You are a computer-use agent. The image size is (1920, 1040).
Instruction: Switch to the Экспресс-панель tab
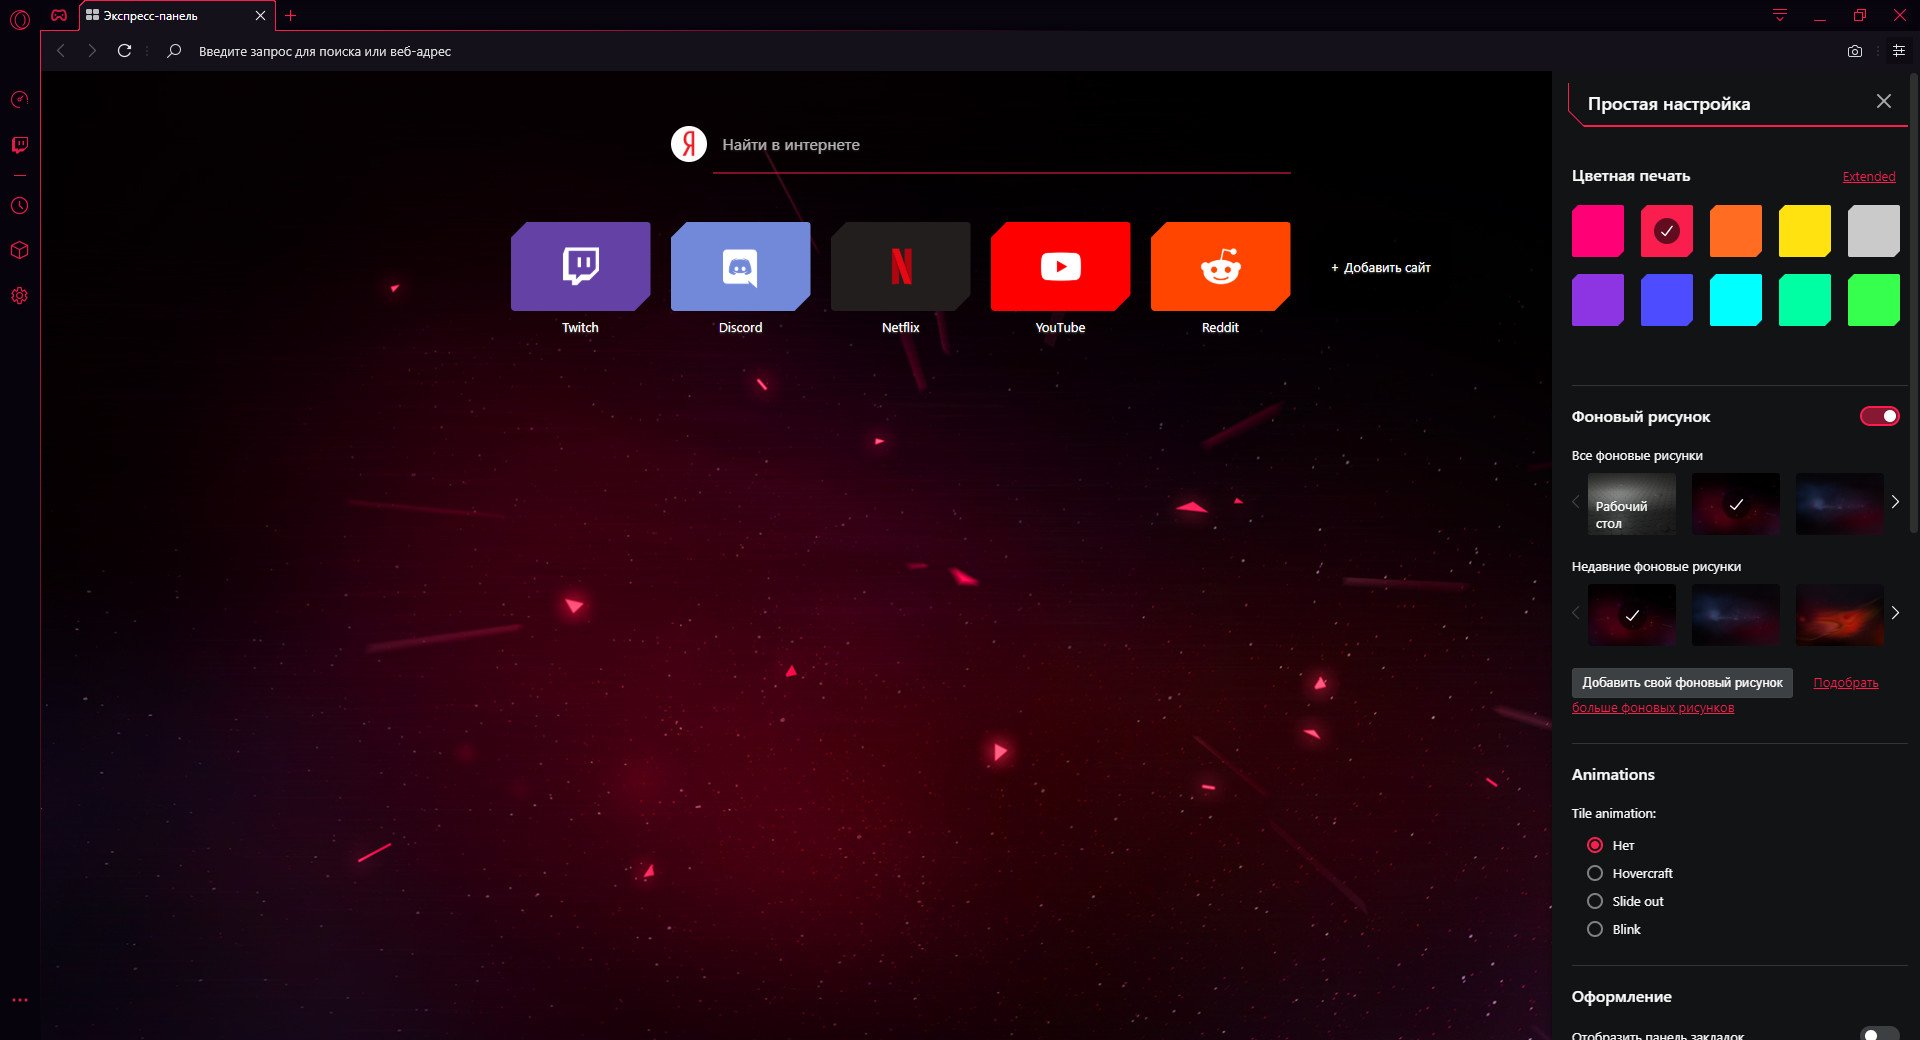165,16
